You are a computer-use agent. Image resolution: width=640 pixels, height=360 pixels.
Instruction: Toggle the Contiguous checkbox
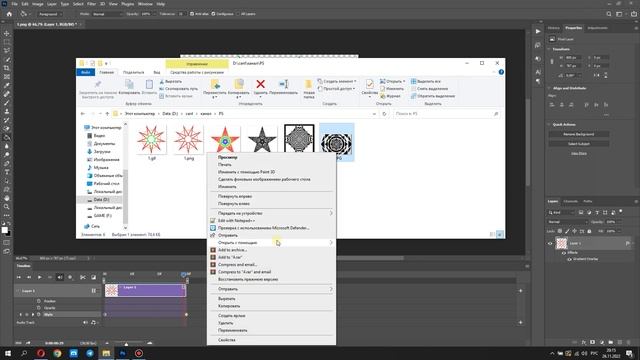pyautogui.click(x=213, y=14)
